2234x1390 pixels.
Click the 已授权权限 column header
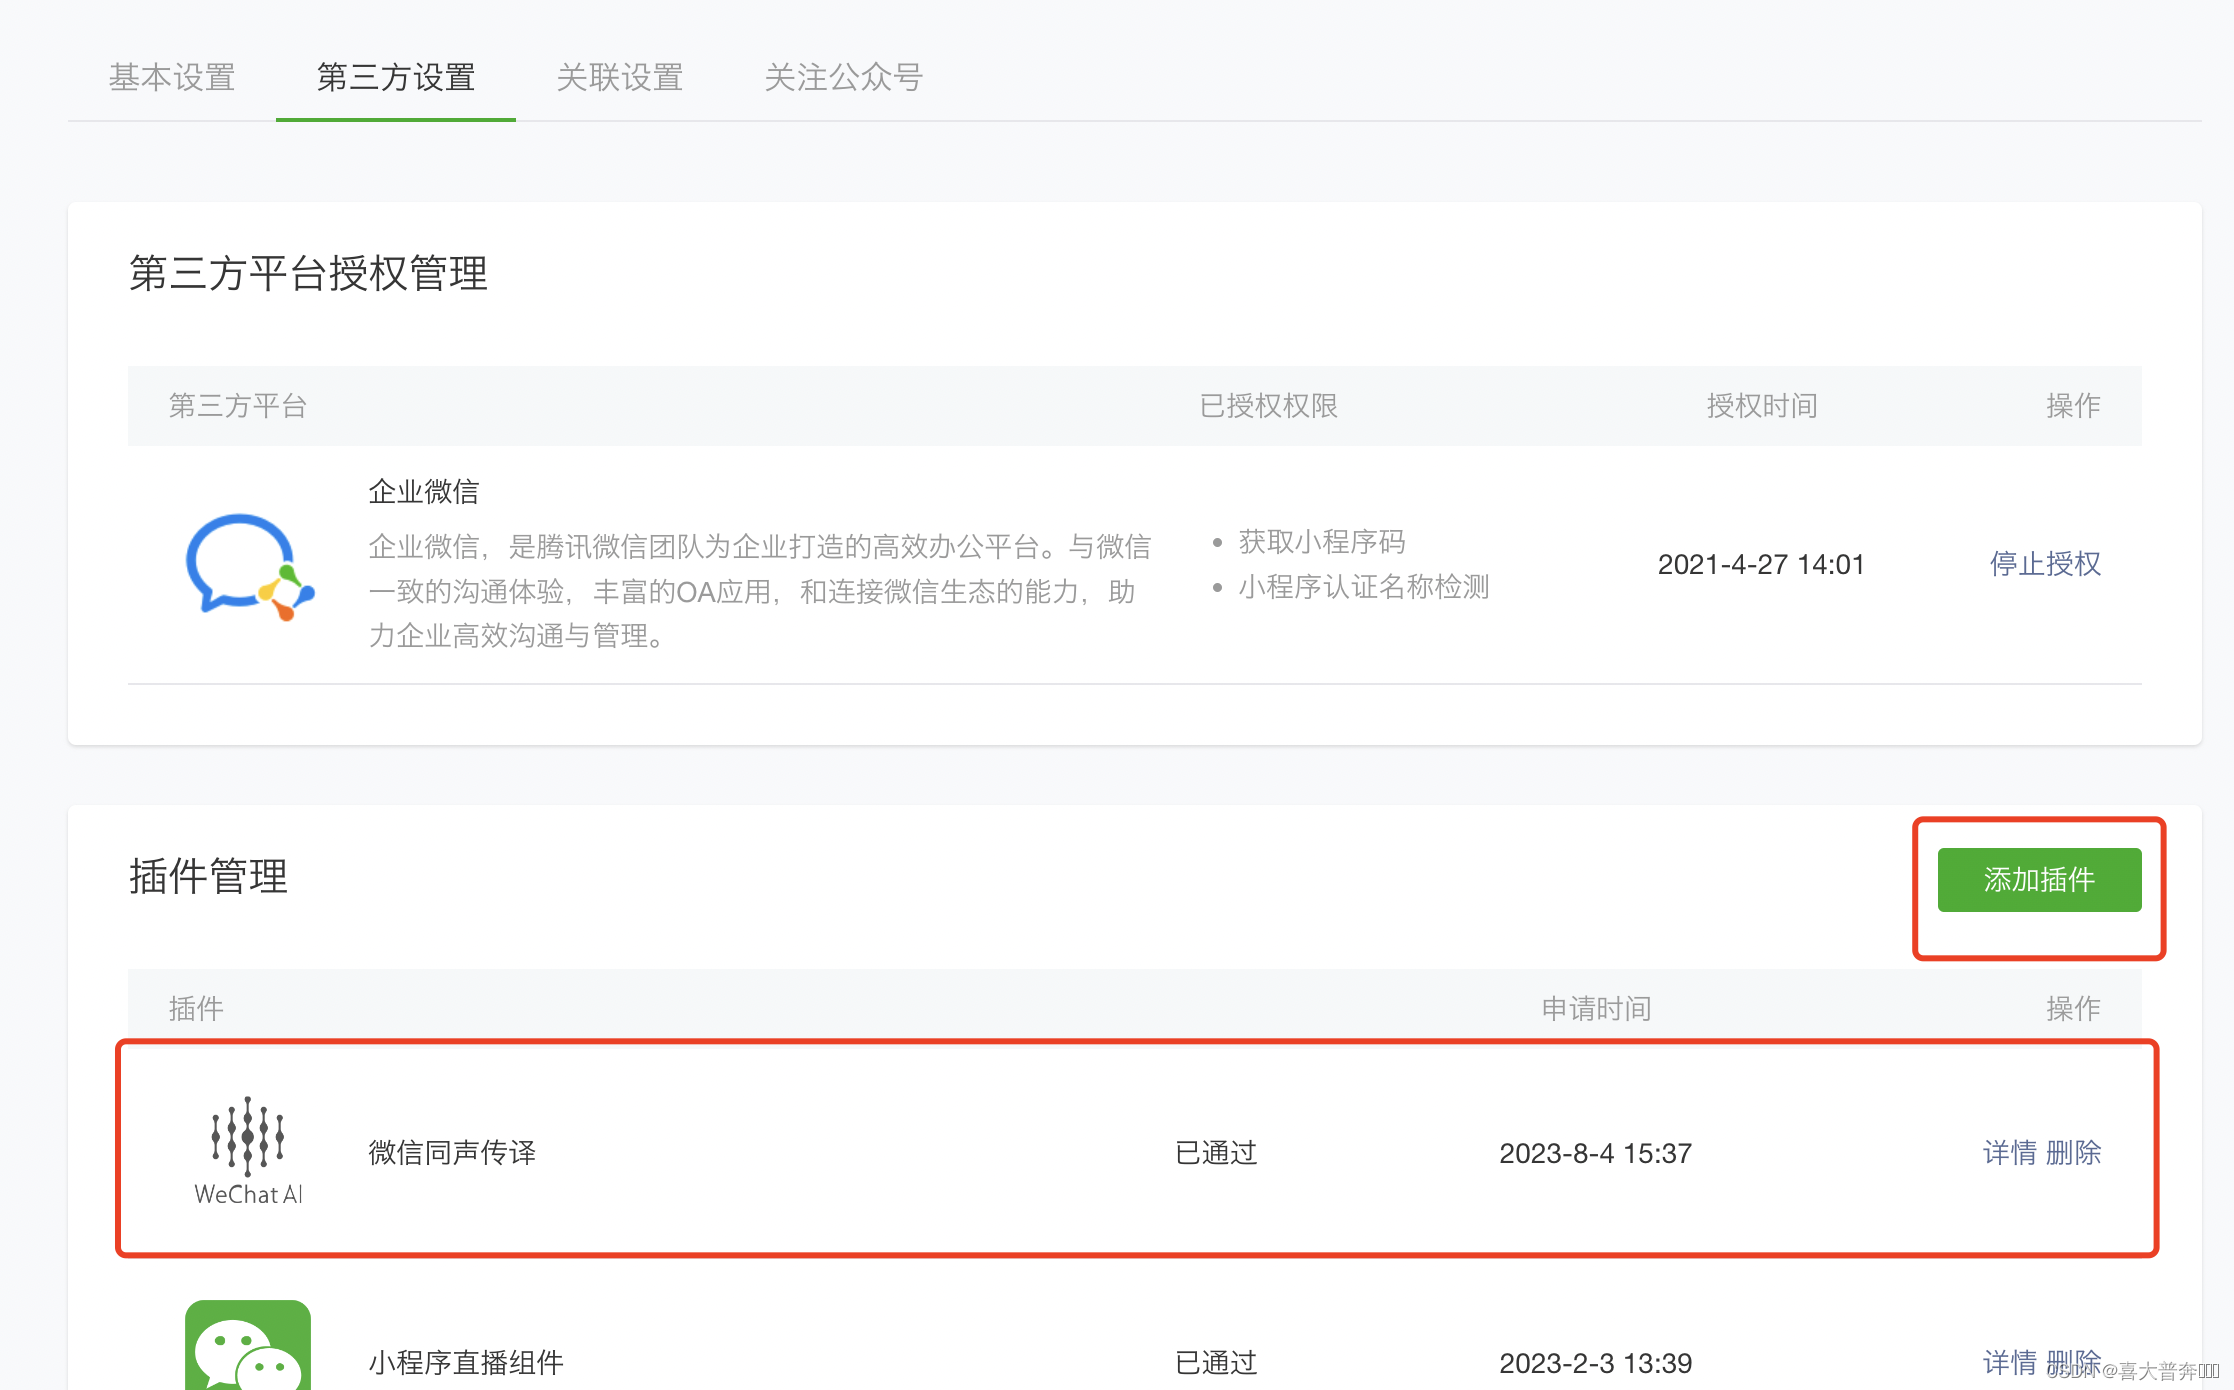1268,406
